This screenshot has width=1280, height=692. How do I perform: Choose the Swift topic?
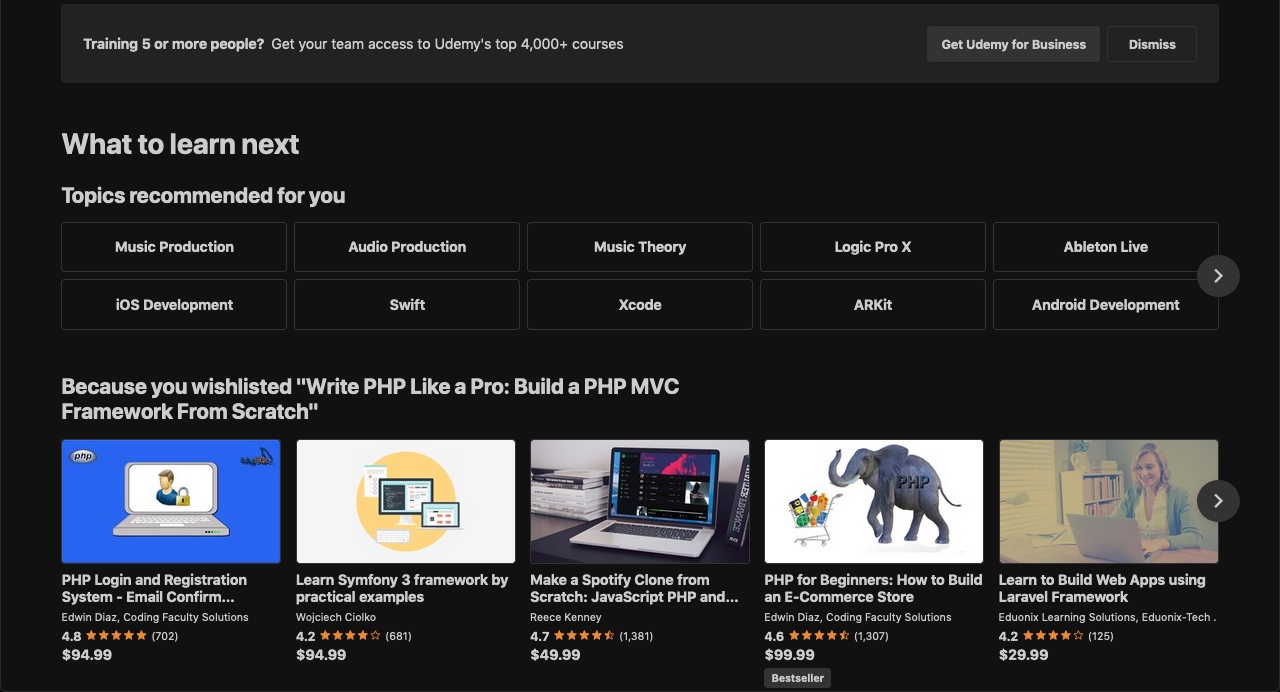[x=406, y=304]
